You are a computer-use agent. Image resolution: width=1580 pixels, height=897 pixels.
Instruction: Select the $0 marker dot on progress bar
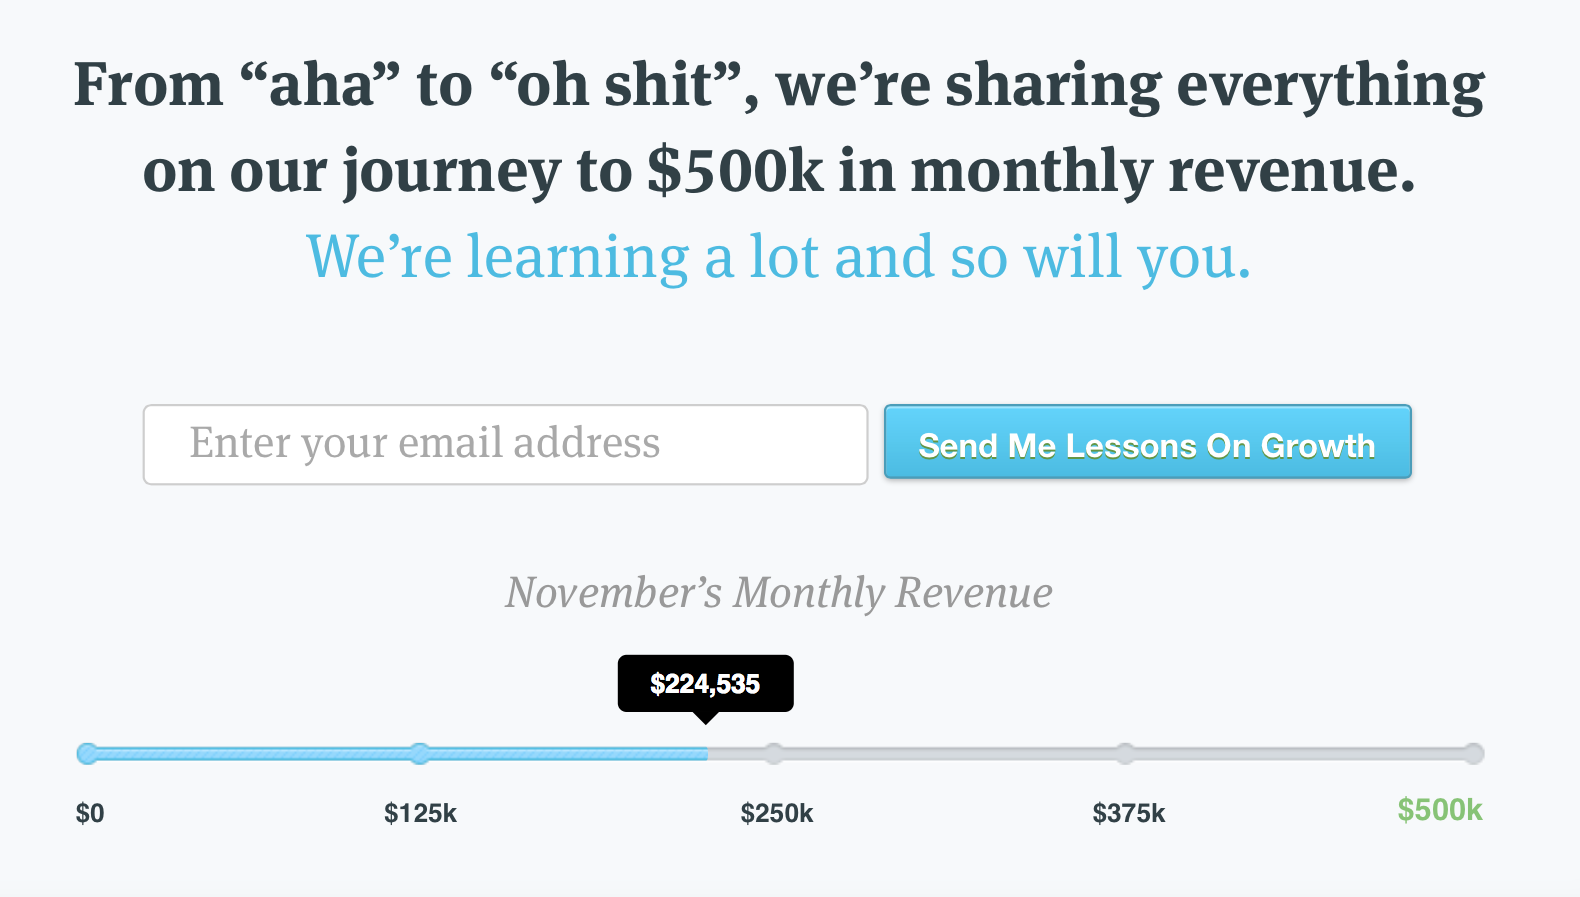88,754
